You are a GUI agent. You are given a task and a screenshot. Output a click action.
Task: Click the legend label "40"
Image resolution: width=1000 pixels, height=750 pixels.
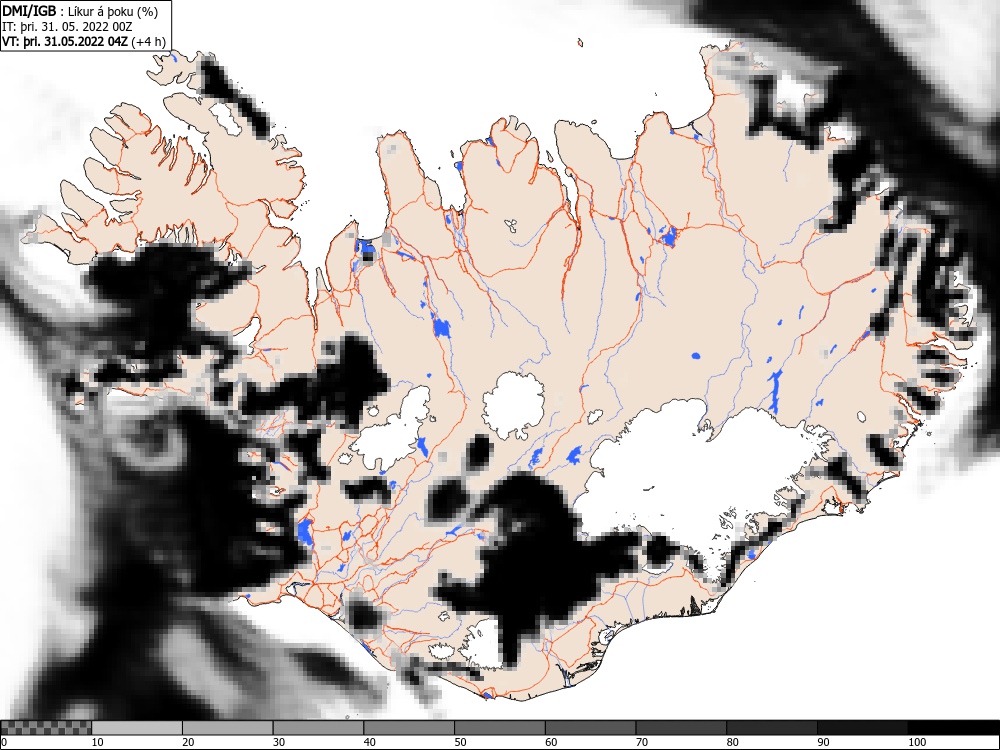tap(369, 742)
